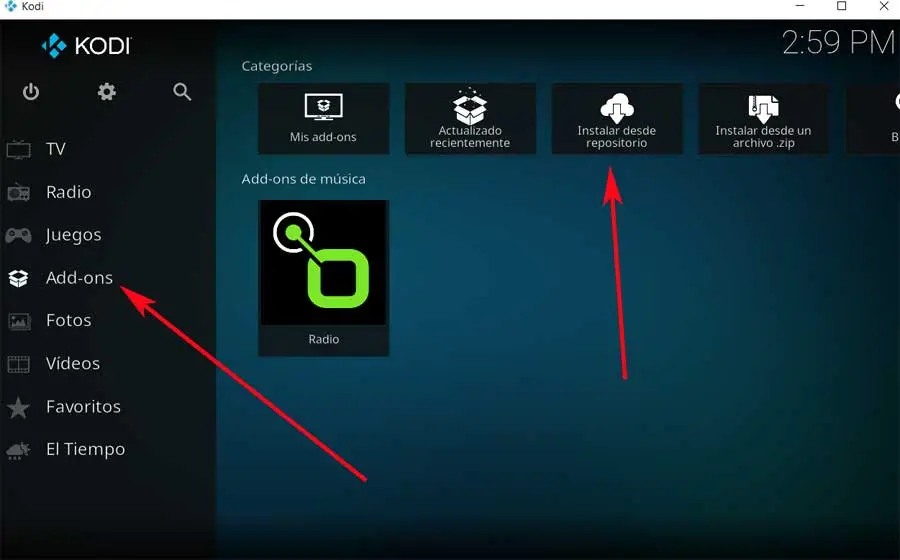The image size is (900, 560).
Task: Click the star icon beside Favoritos
Action: [x=18, y=407]
